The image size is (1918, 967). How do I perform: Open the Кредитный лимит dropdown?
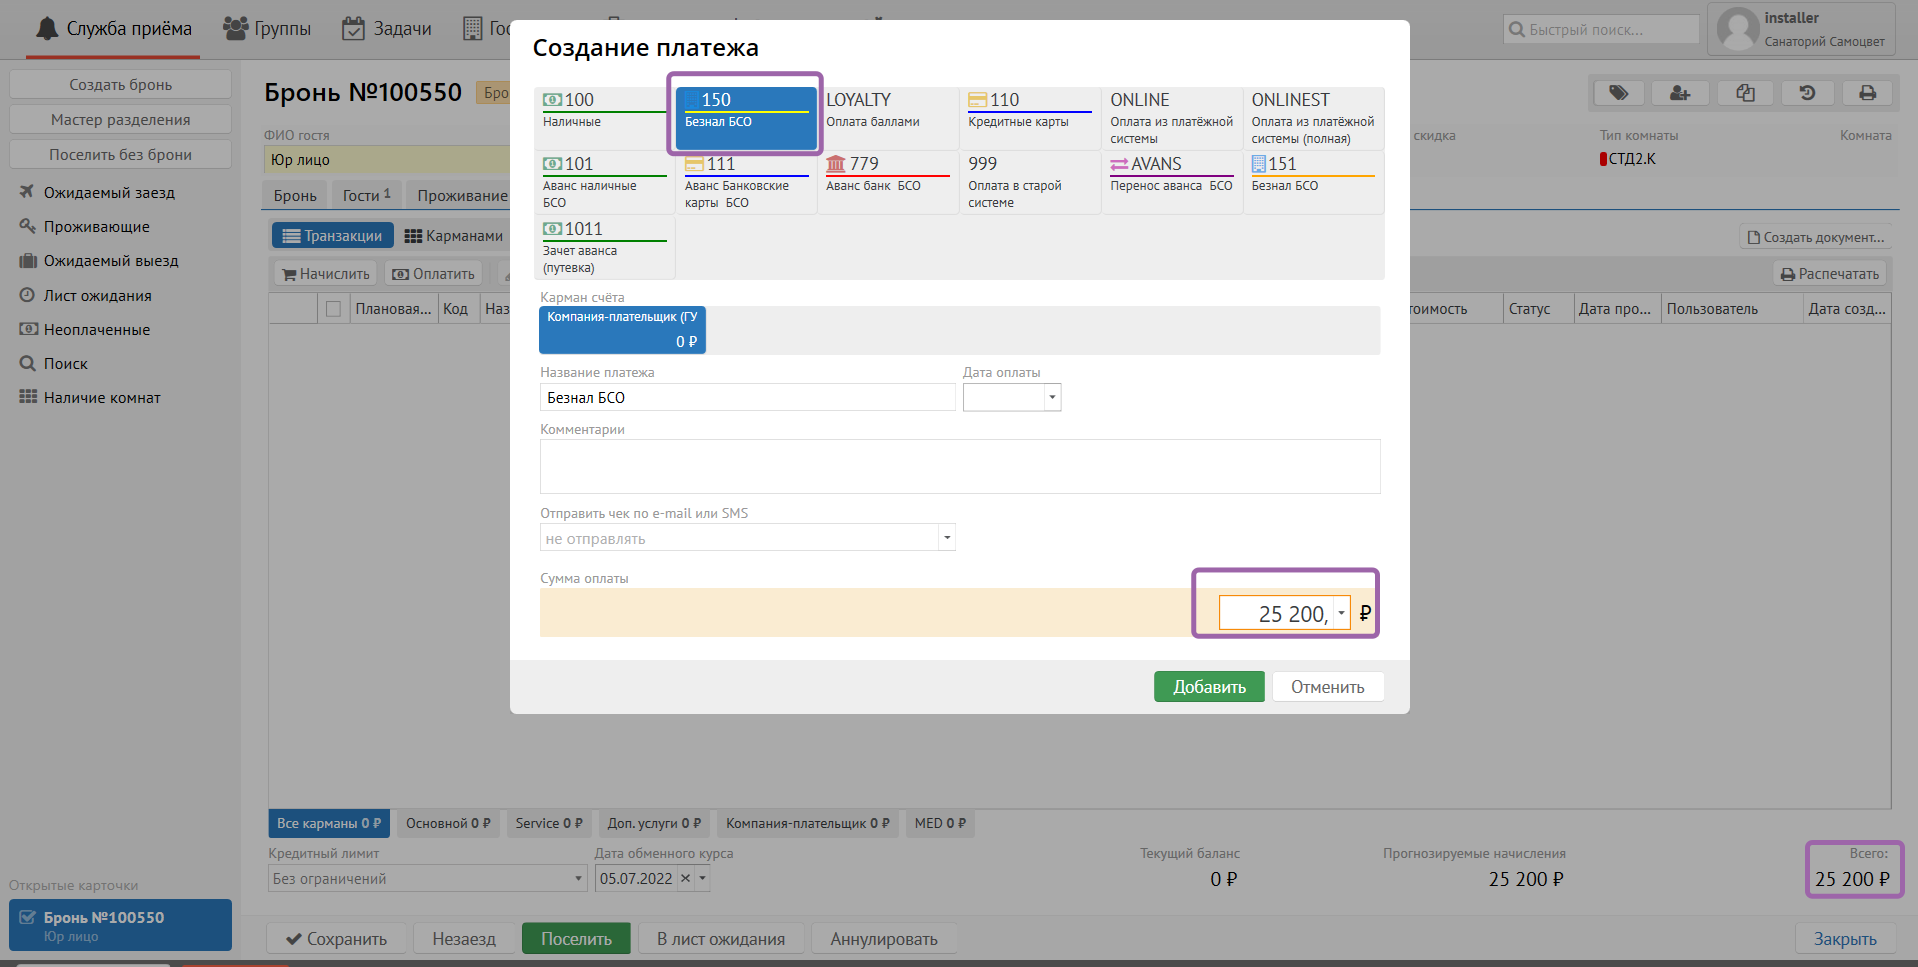tap(577, 879)
